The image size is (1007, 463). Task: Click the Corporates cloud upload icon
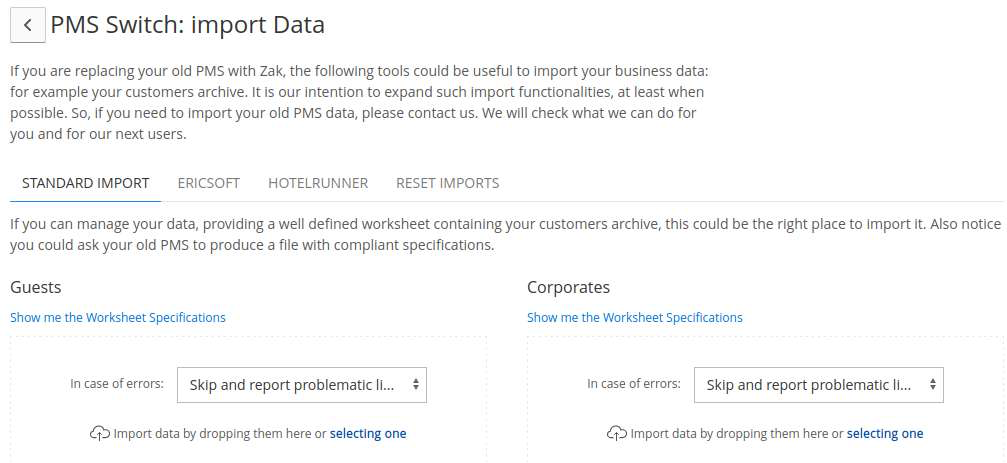click(x=617, y=434)
